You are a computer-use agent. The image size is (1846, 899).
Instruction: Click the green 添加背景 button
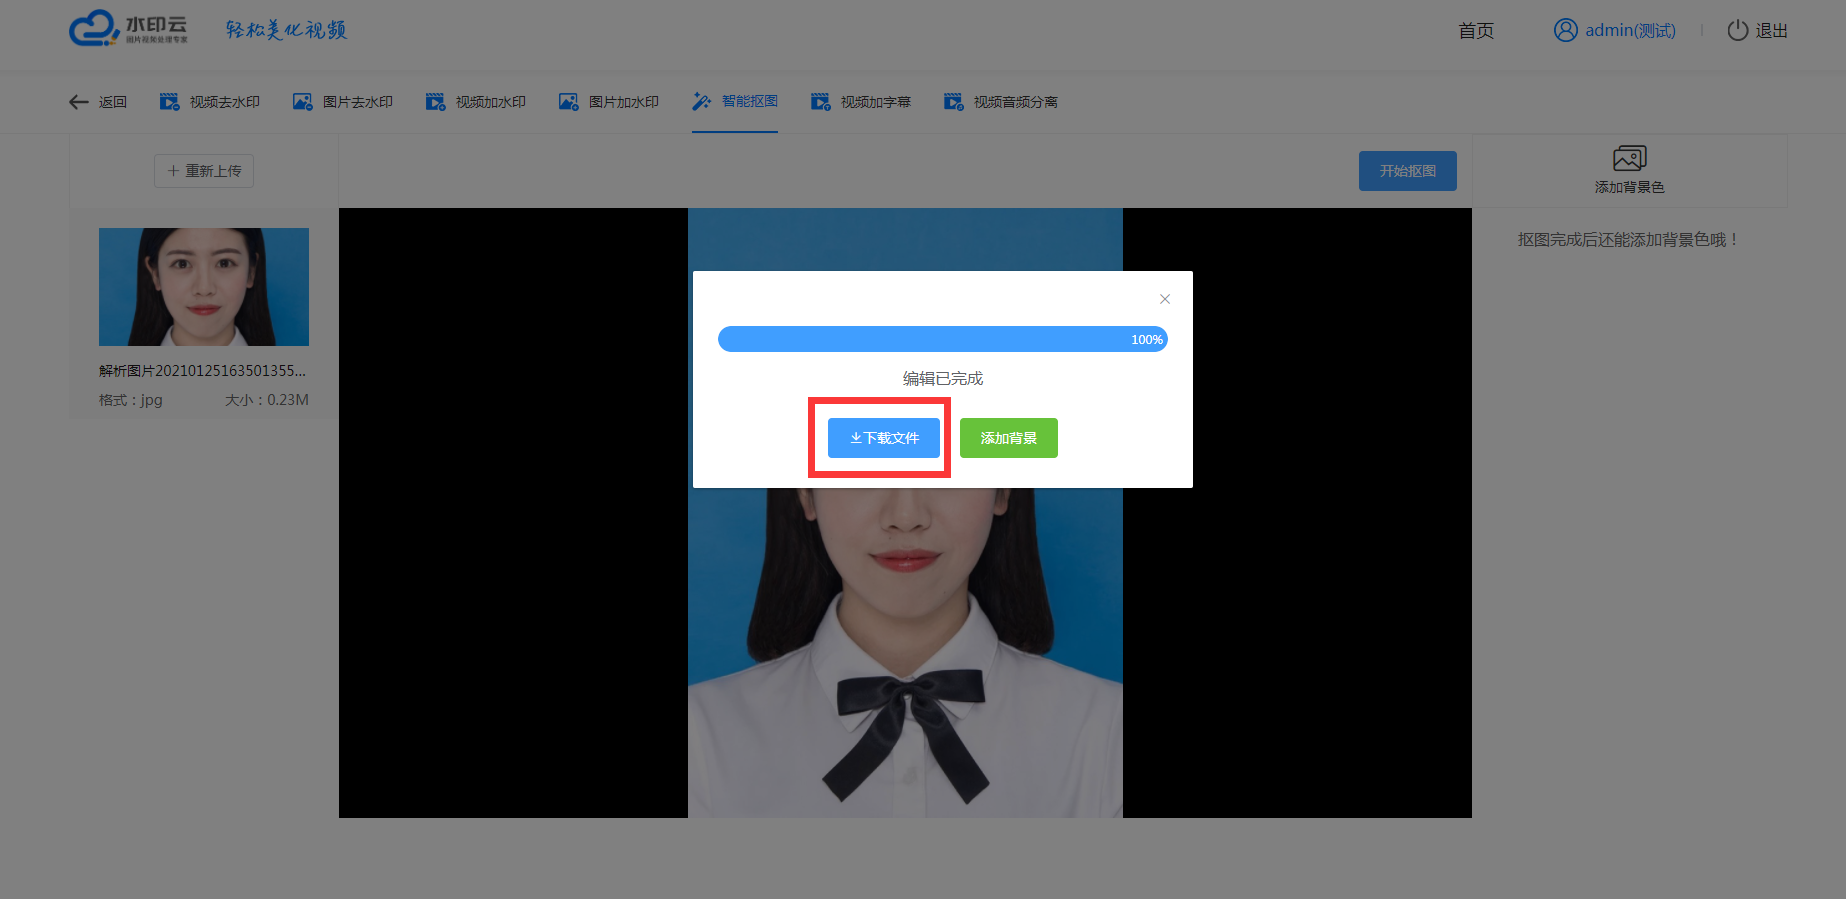tap(1008, 438)
